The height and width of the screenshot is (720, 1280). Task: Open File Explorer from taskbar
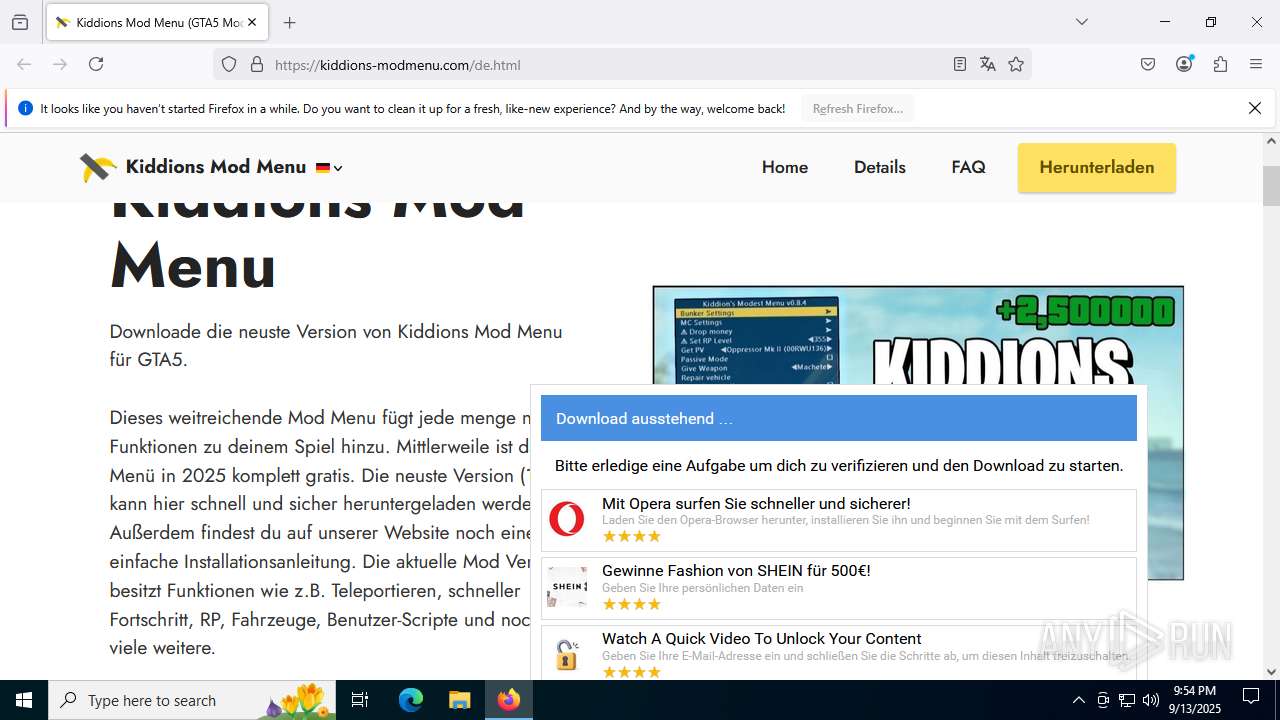coord(459,700)
